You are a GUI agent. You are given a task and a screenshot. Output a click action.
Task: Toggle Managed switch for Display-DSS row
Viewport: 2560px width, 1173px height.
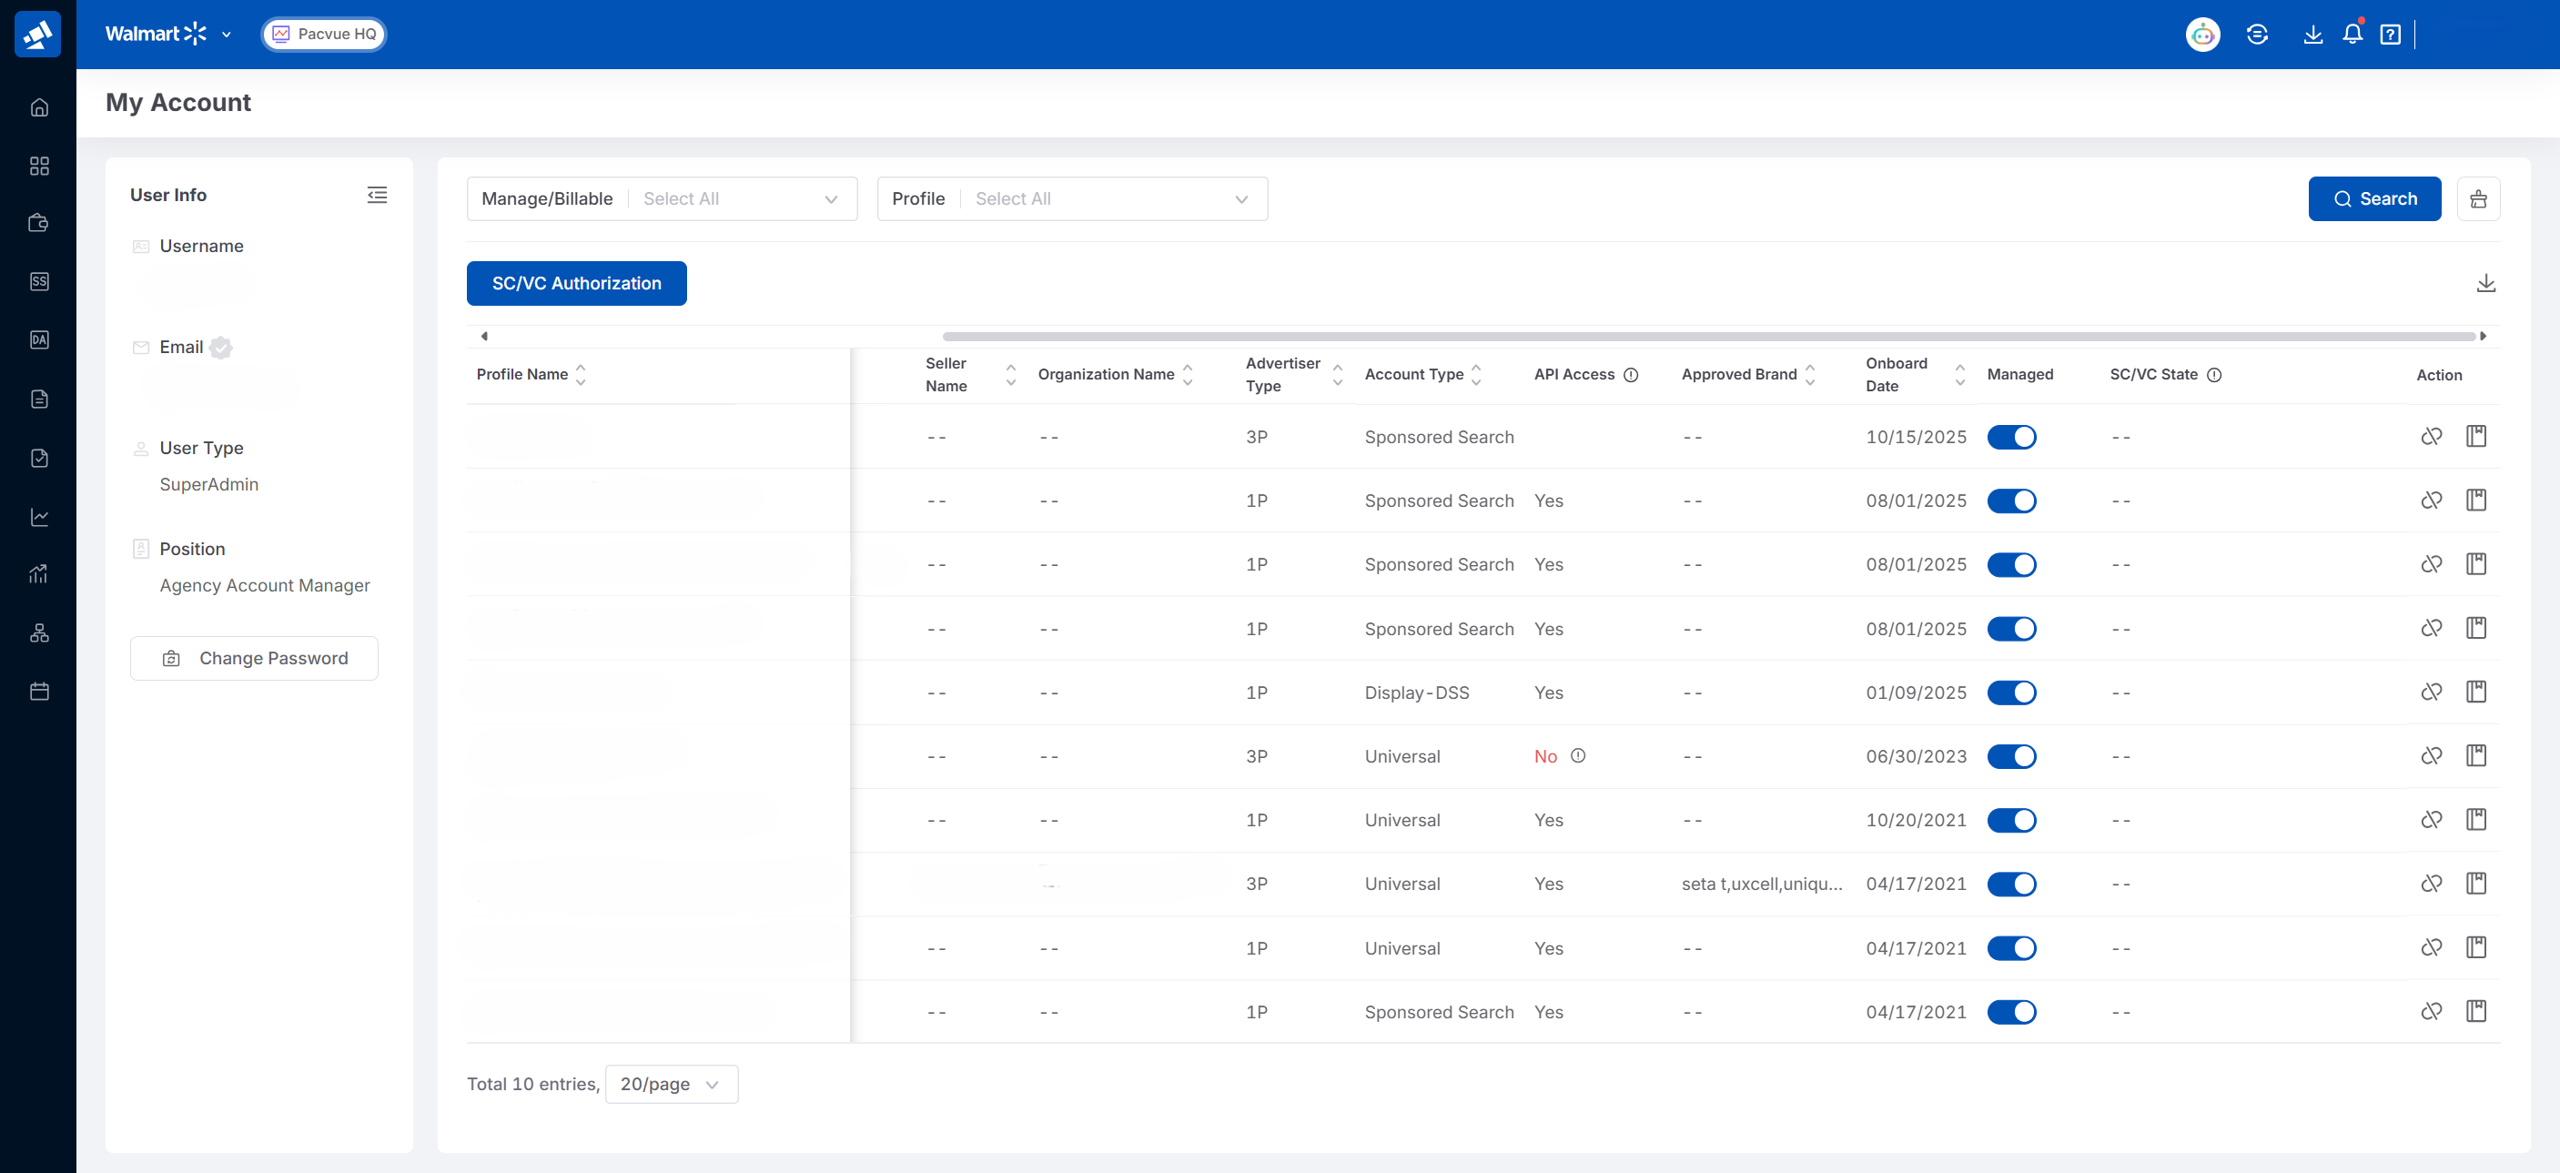[2011, 693]
